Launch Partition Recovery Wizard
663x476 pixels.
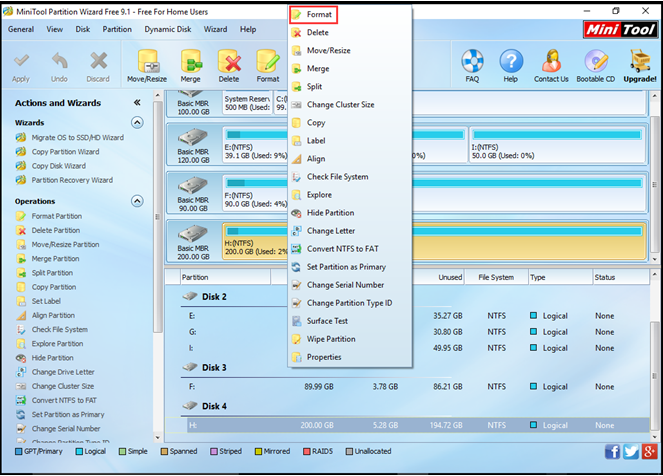pos(64,180)
